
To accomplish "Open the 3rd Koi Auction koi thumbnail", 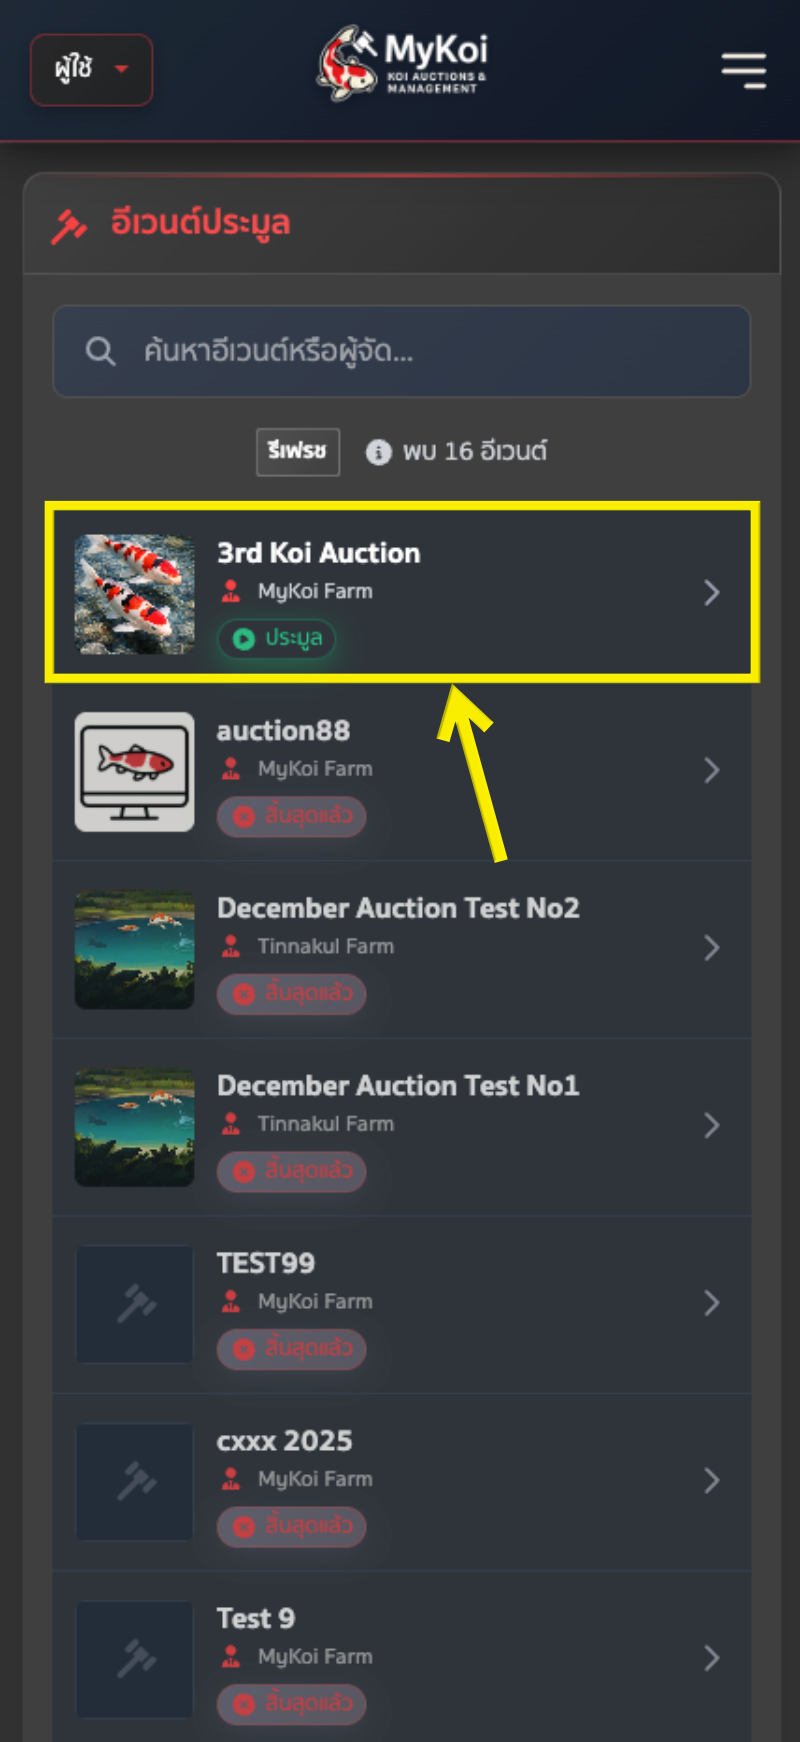I will (x=135, y=594).
